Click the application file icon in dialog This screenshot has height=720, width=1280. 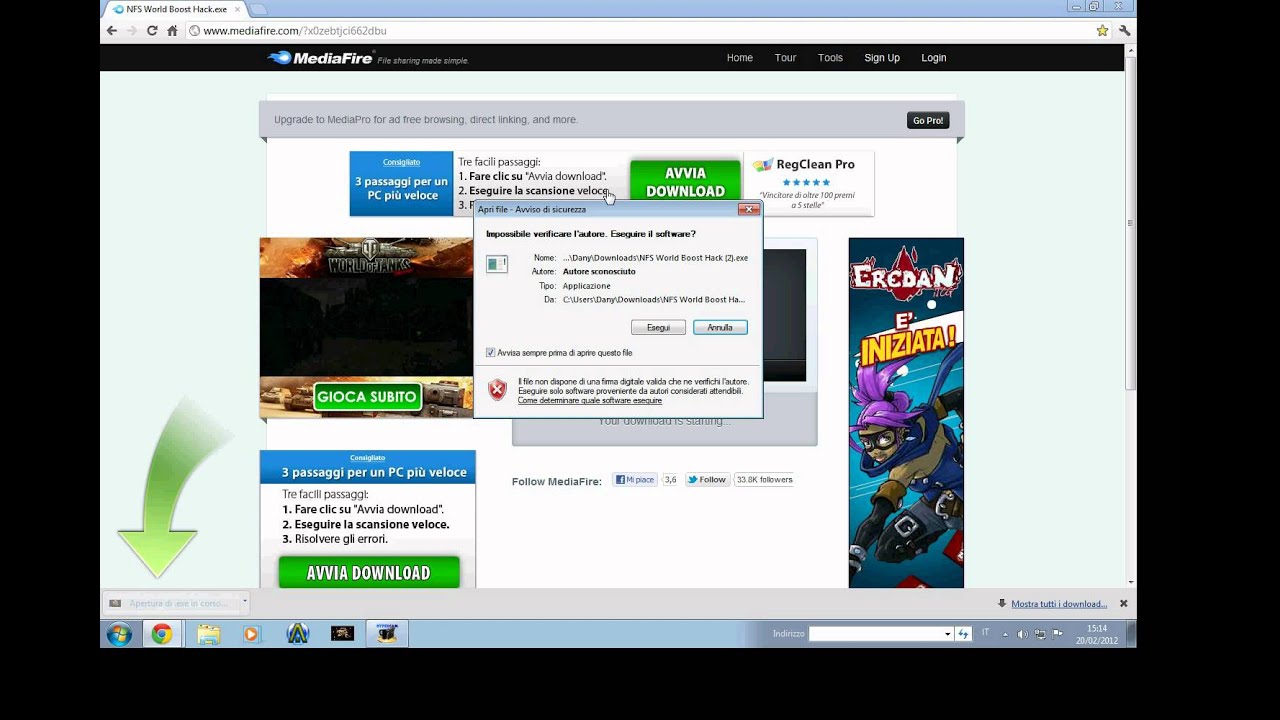point(496,264)
